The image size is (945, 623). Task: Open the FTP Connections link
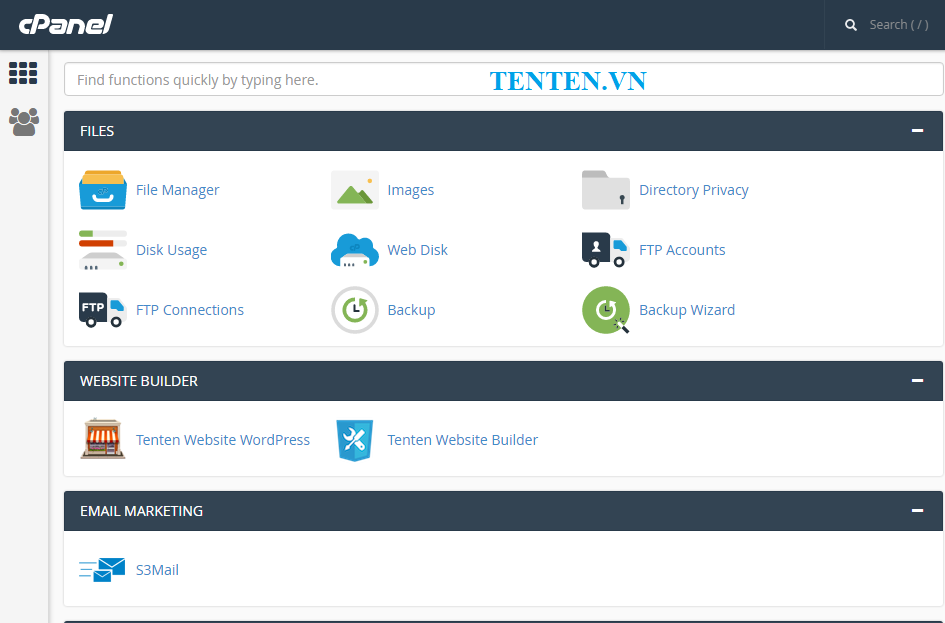tap(190, 310)
